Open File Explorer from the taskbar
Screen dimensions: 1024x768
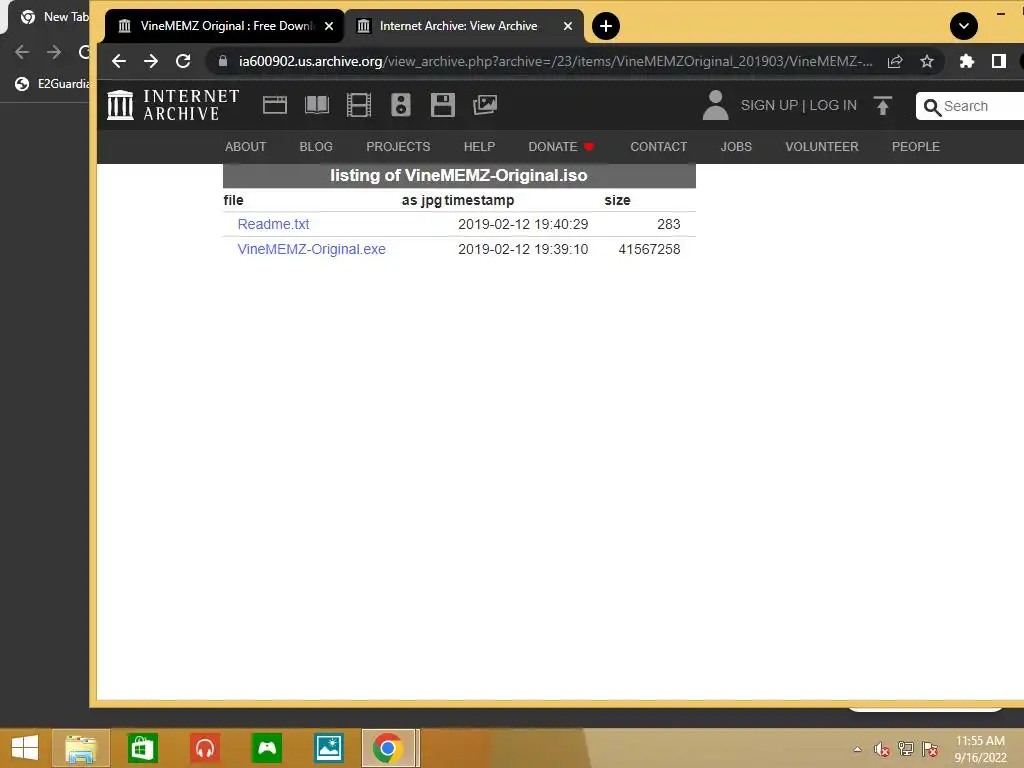coord(81,748)
